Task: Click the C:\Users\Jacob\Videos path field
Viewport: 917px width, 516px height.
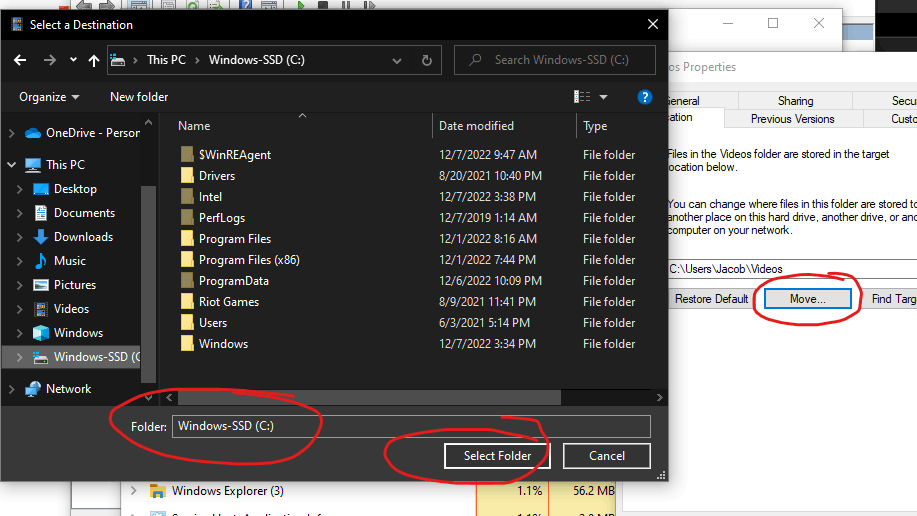Action: click(x=792, y=269)
